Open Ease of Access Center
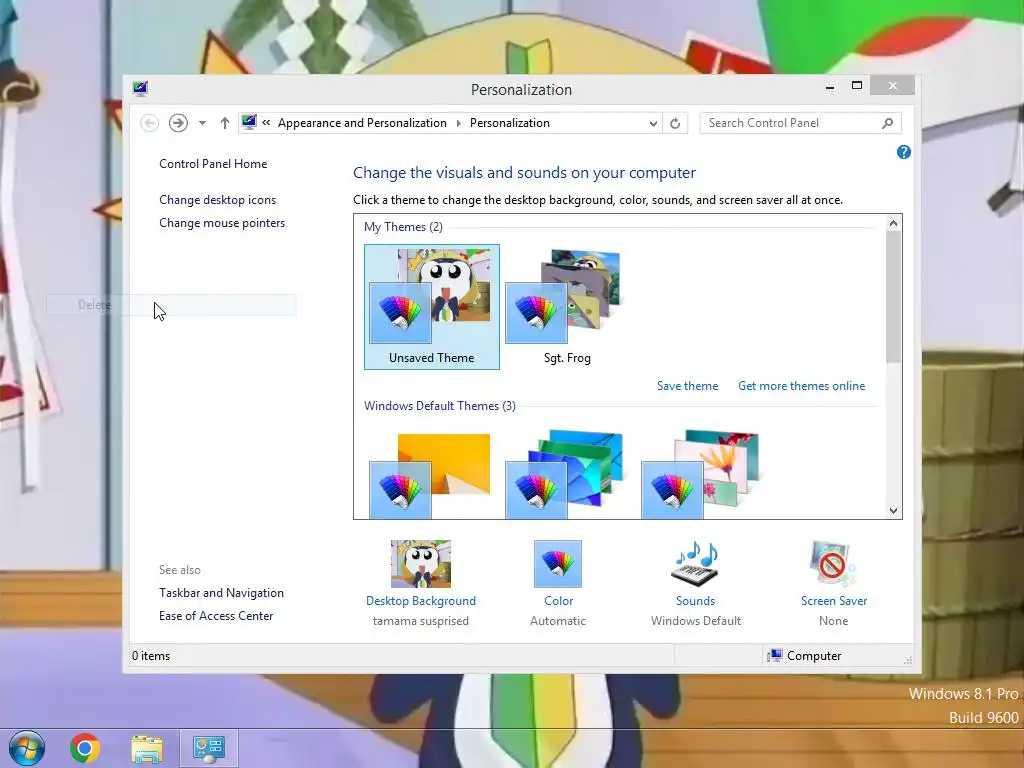This screenshot has width=1024, height=768. 216,616
